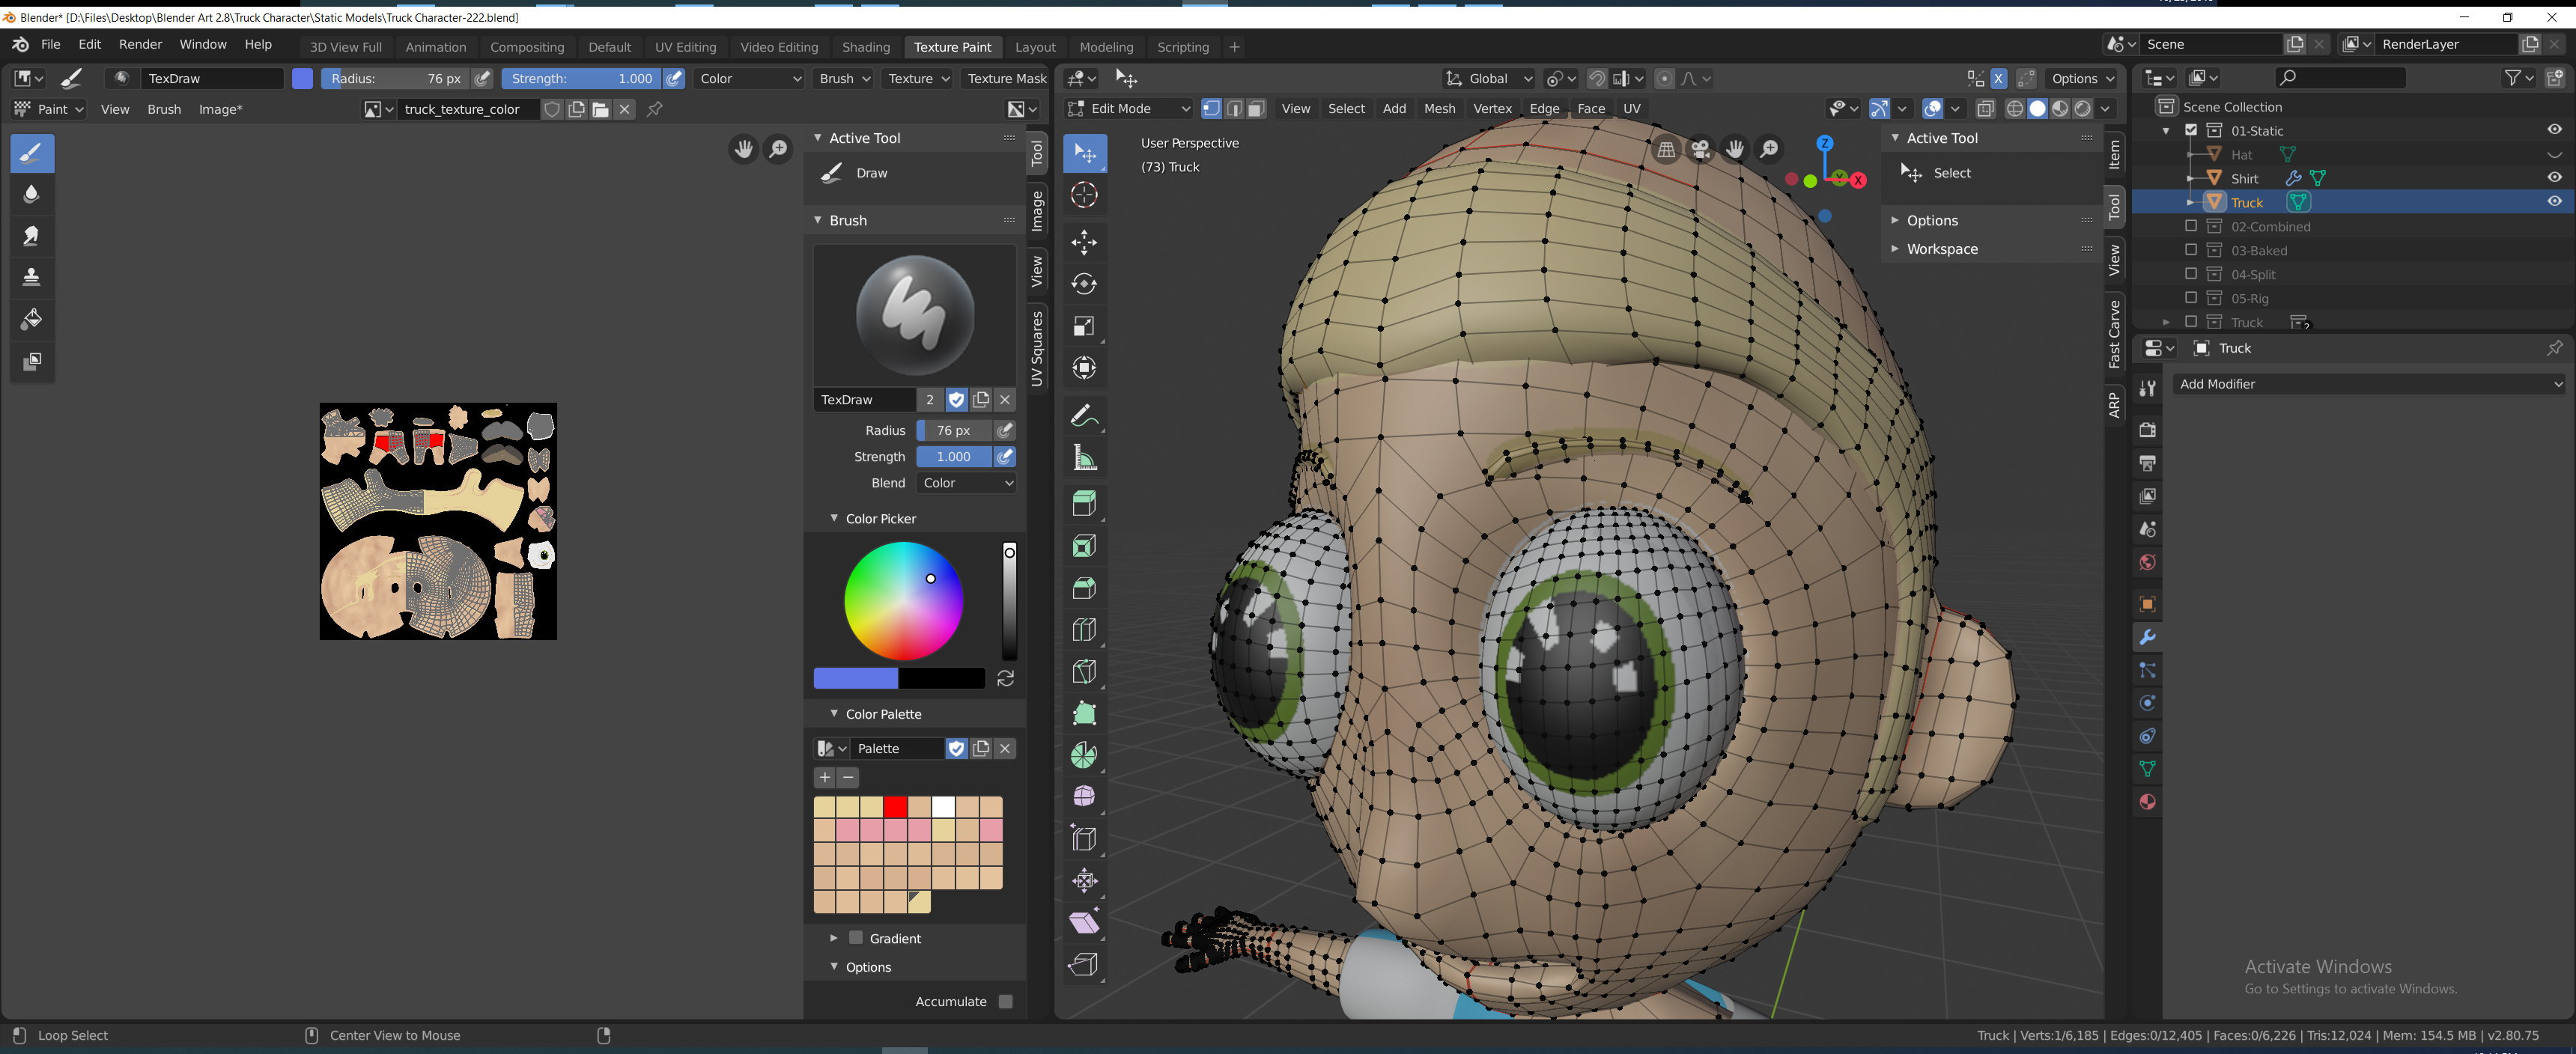This screenshot has width=2576, height=1054.
Task: Open the World Properties tab
Action: point(2147,562)
